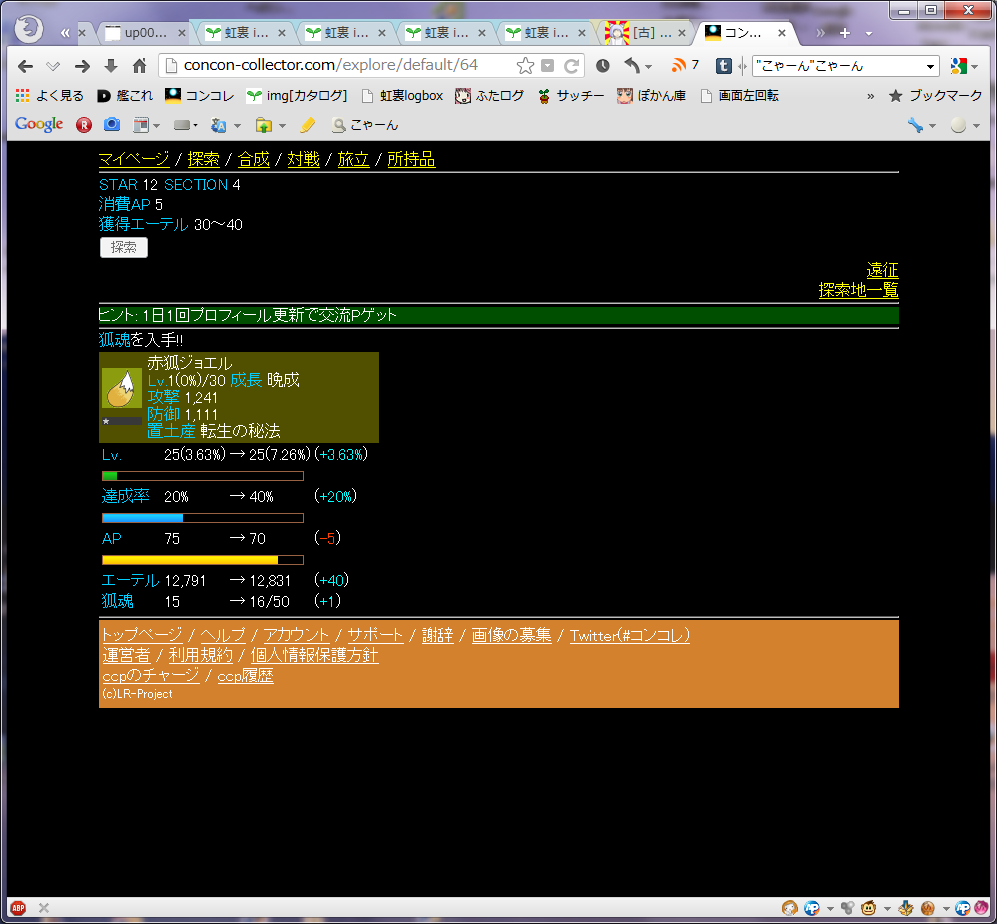
Task: Click the fox egg icon of 赤狐ジョエル
Action: click(121, 389)
